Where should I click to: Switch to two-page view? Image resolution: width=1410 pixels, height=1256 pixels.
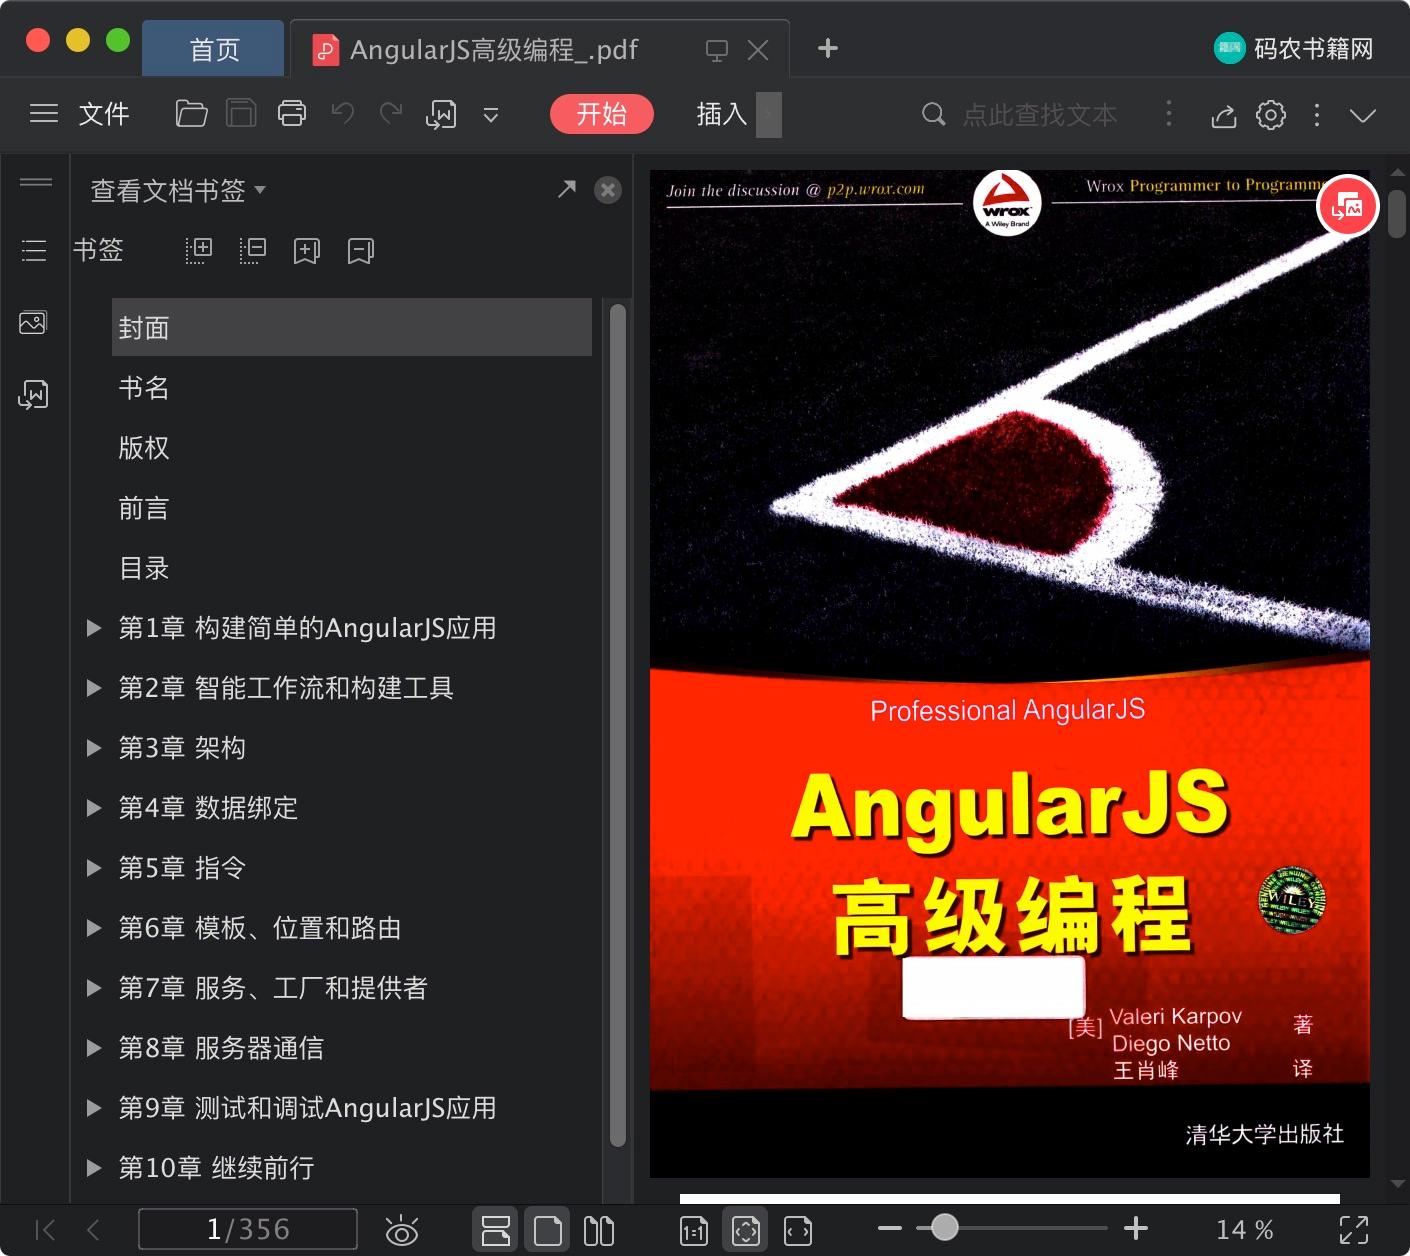coord(598,1230)
